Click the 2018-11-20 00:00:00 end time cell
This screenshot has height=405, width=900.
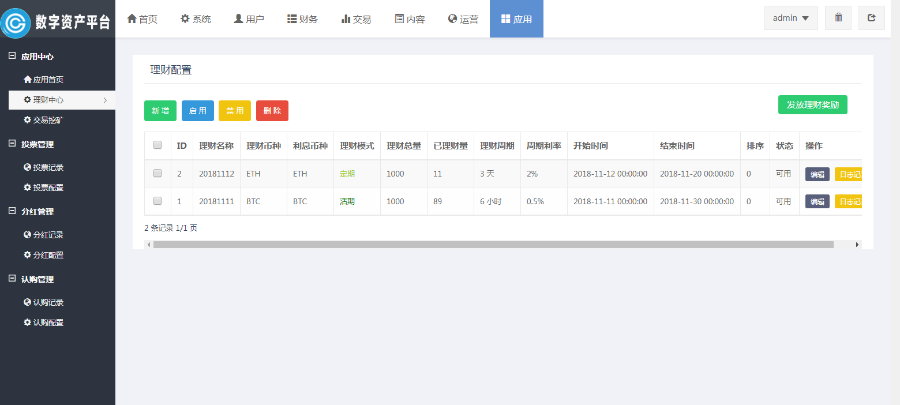coord(697,174)
